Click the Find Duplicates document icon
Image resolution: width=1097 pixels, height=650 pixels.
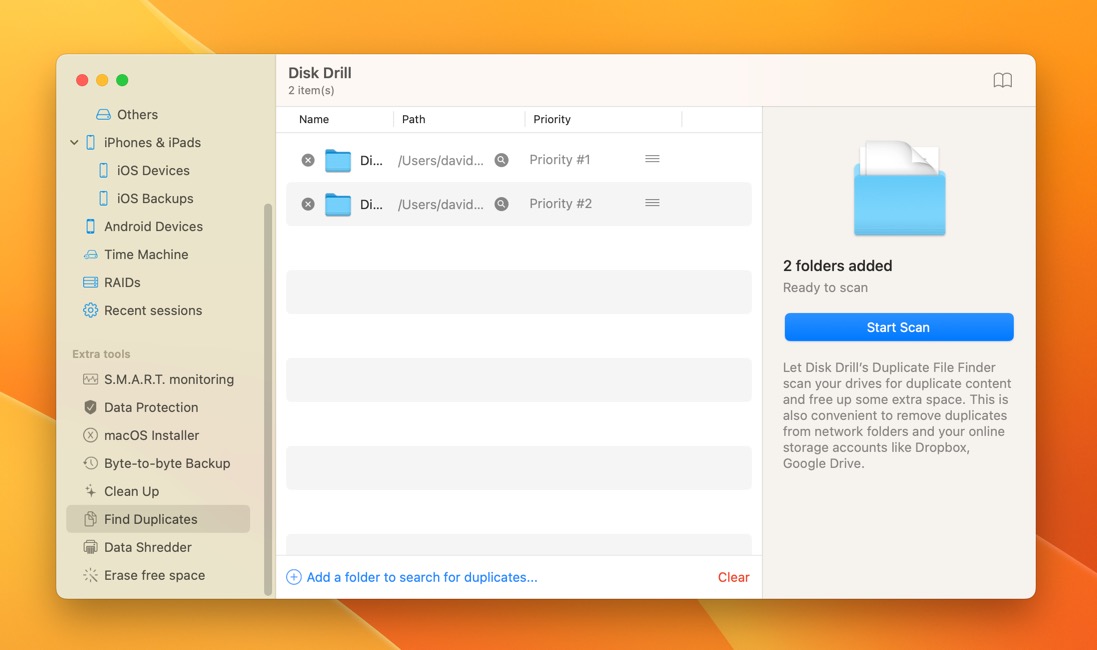(90, 519)
